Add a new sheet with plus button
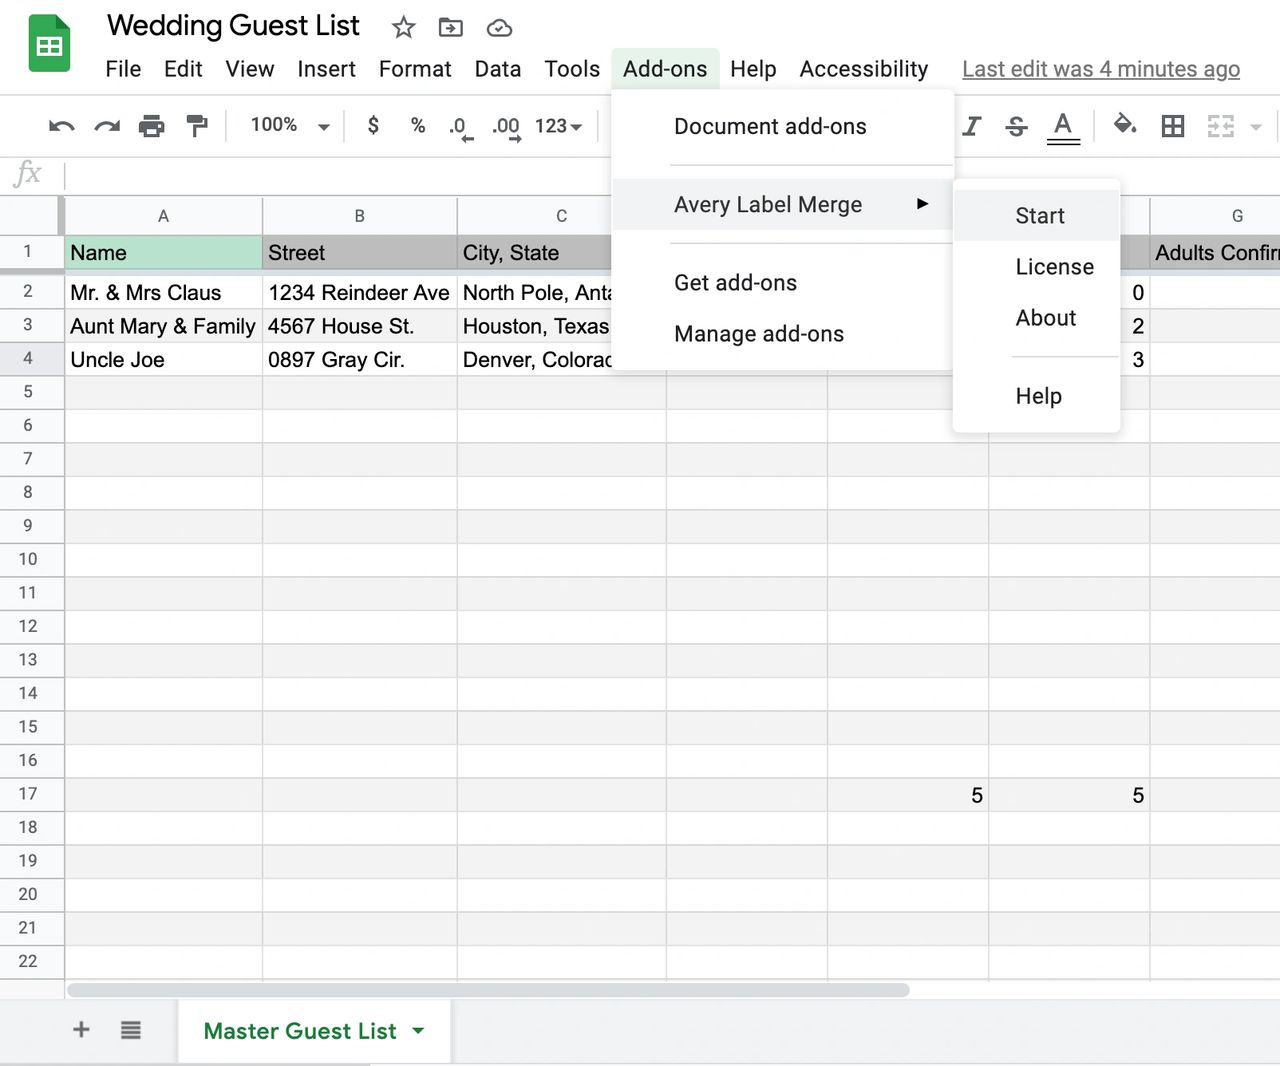The image size is (1280, 1066). pyautogui.click(x=82, y=1030)
